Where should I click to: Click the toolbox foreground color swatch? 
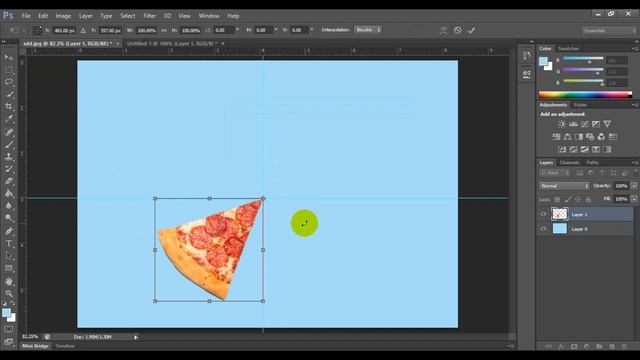[x=6, y=313]
